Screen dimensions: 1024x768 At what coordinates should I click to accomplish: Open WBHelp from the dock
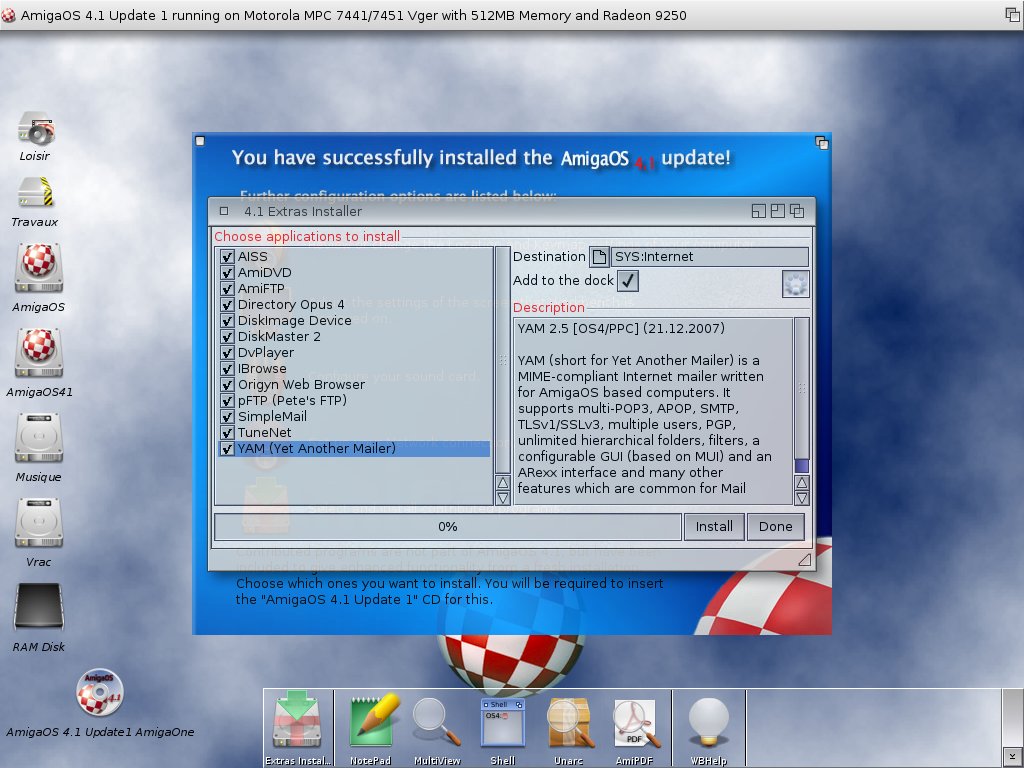point(709,724)
